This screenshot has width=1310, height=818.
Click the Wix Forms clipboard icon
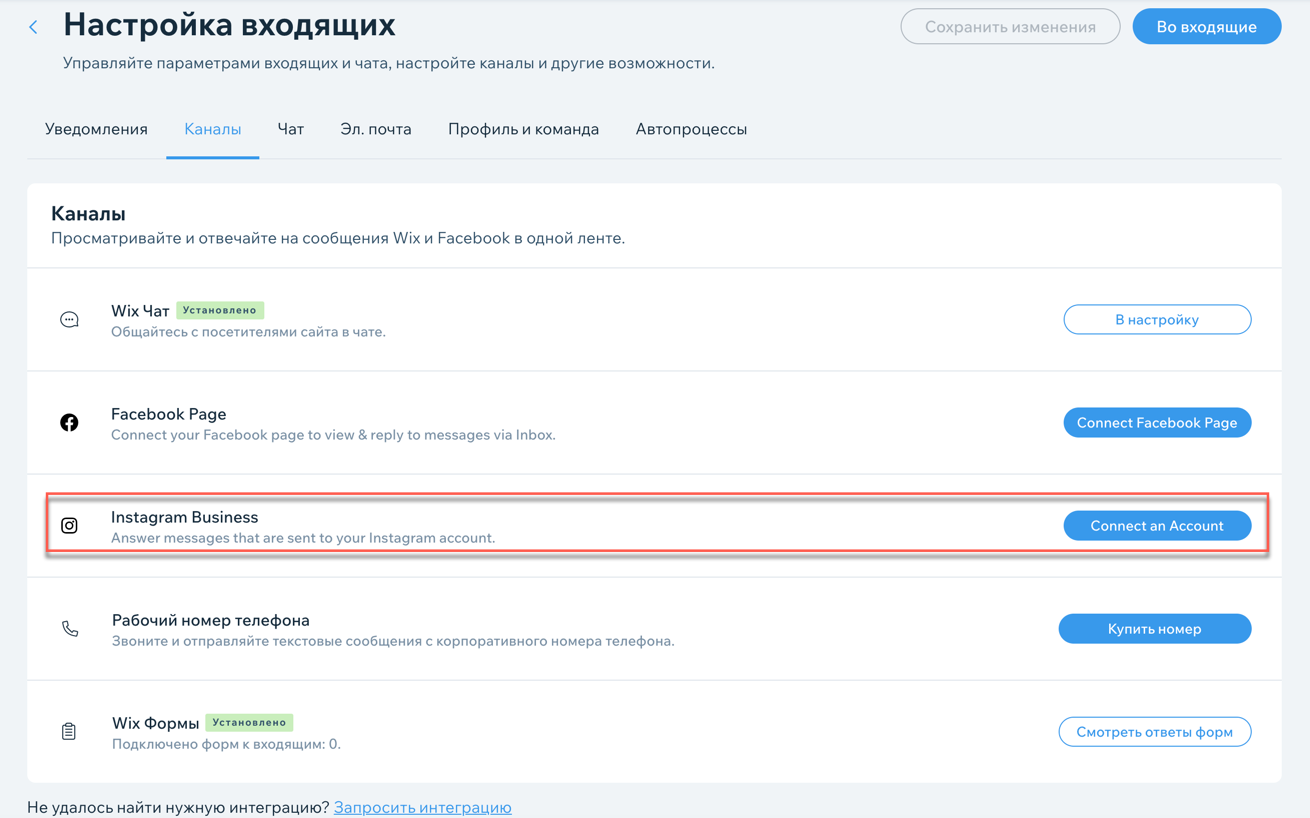pos(69,732)
